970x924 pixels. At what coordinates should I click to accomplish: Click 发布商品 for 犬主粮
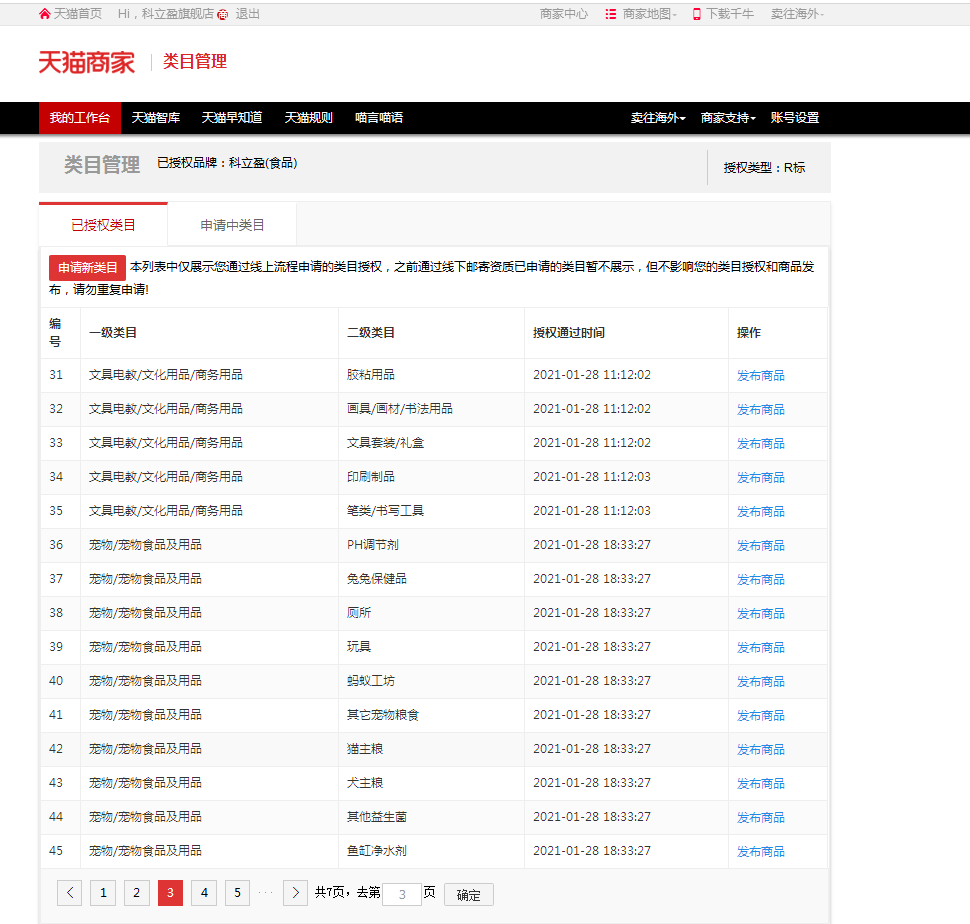tap(760, 784)
